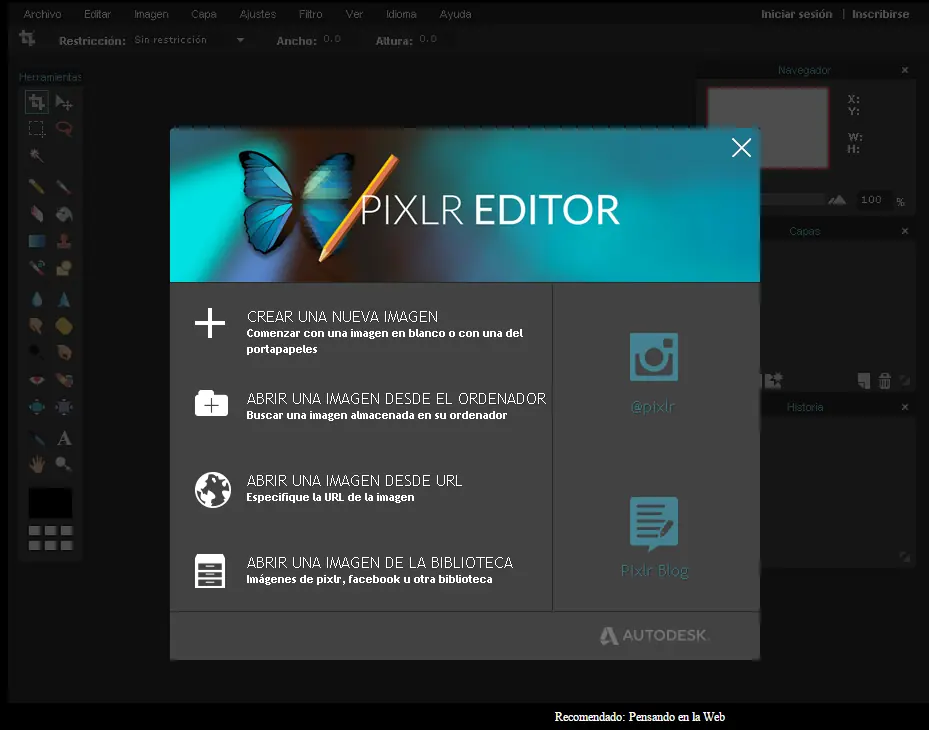Screen dimensions: 929x730
Task: Pick the Blur droplet tool
Action: 37,299
